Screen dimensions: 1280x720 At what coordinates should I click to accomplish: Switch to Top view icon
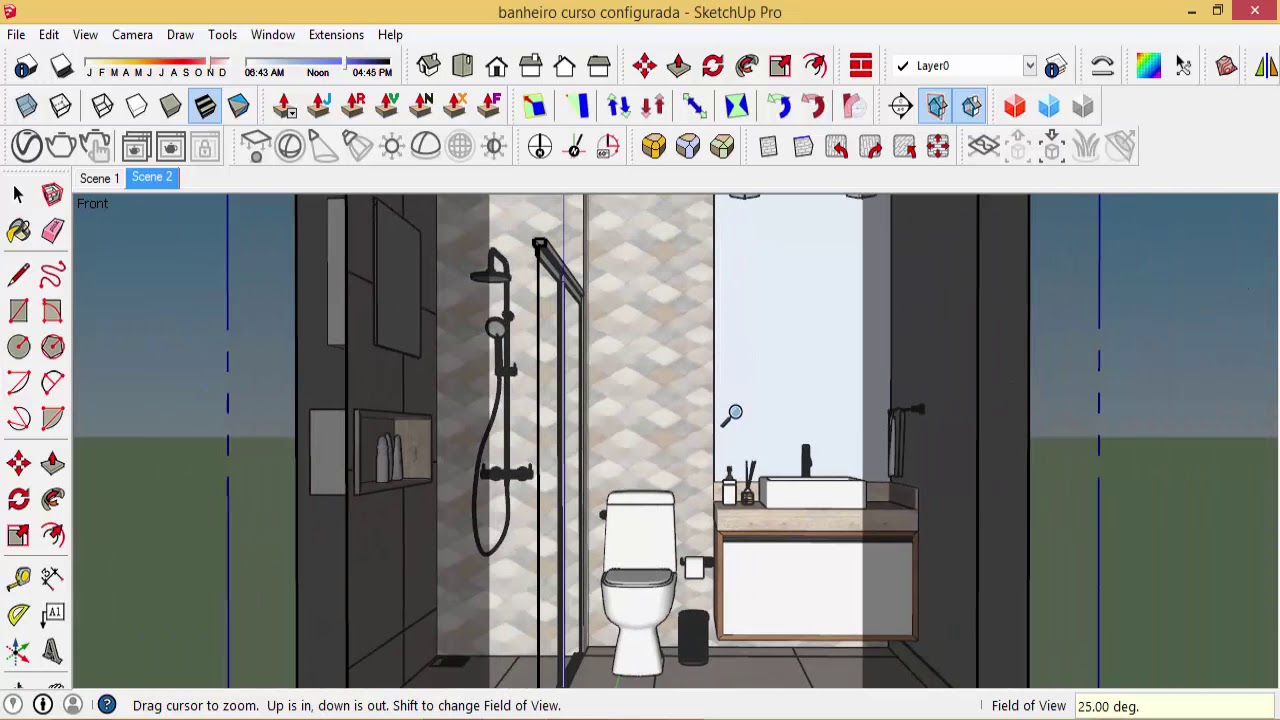point(462,66)
